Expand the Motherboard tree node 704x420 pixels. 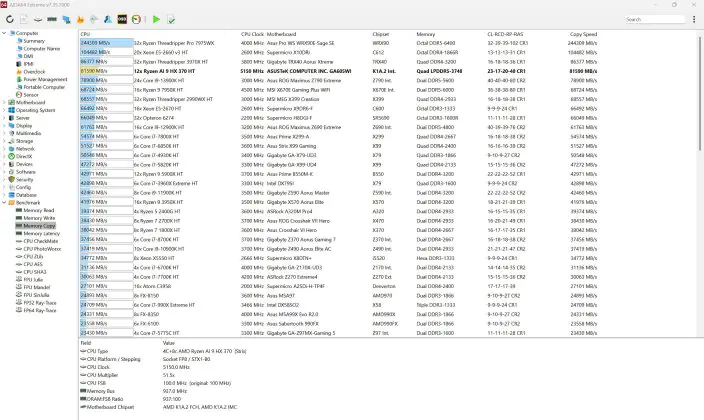pyautogui.click(x=4, y=102)
